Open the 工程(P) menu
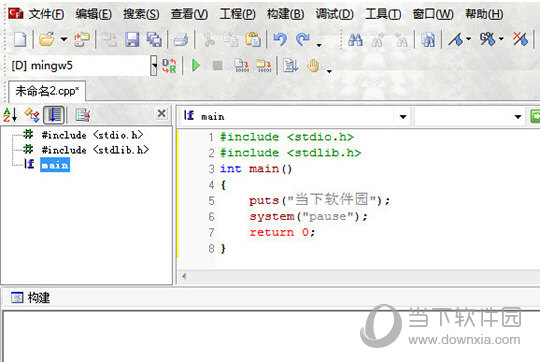This screenshot has height=362, width=541. (x=237, y=14)
